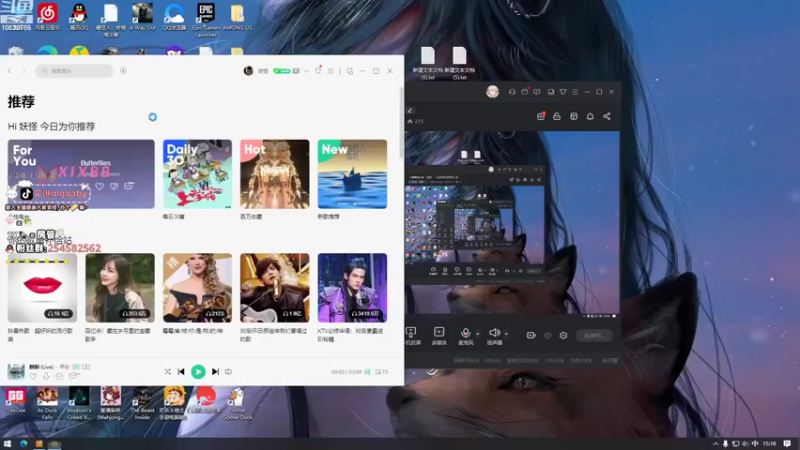Open the layout icon in streaming app
The height and width of the screenshot is (450, 800).
click(574, 116)
